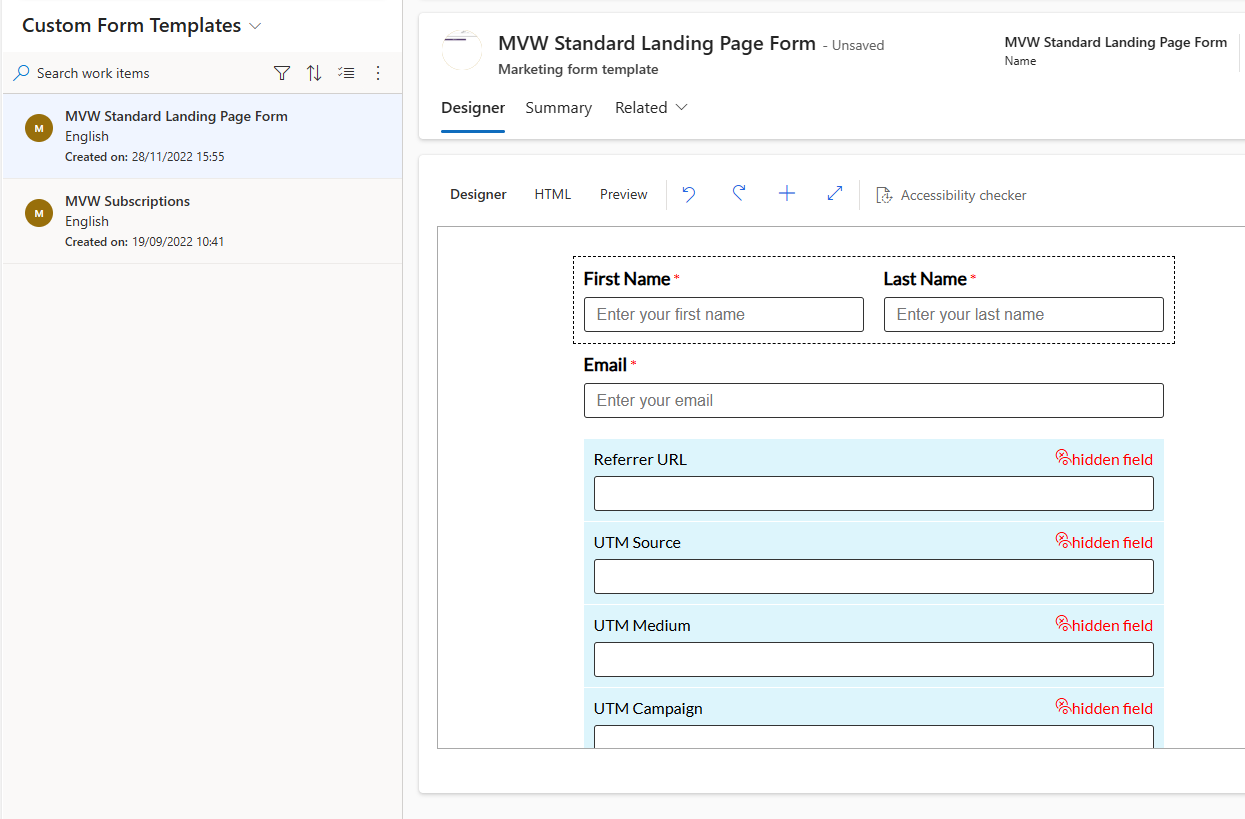This screenshot has height=819, width=1245.
Task: Switch to the Summary tab
Action: tap(558, 108)
